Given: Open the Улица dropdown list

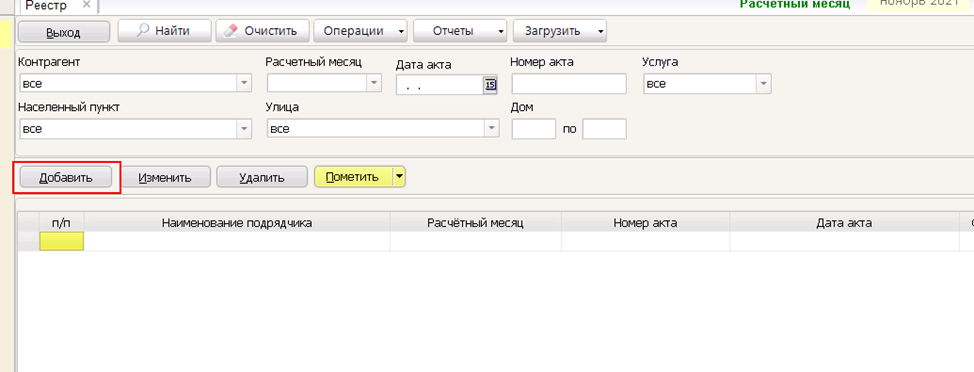Looking at the screenshot, I should coord(492,129).
